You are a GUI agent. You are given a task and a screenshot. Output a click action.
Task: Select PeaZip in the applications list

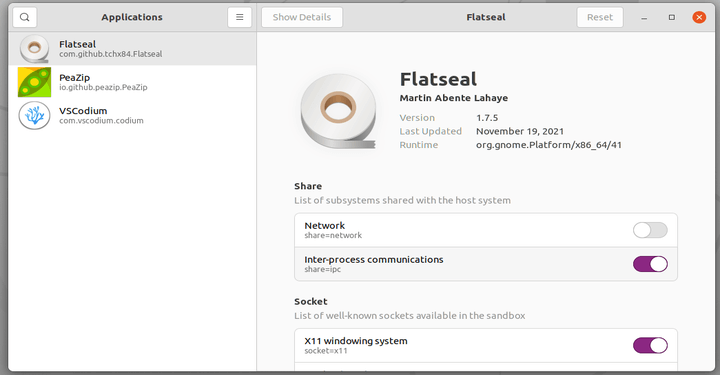[132, 82]
